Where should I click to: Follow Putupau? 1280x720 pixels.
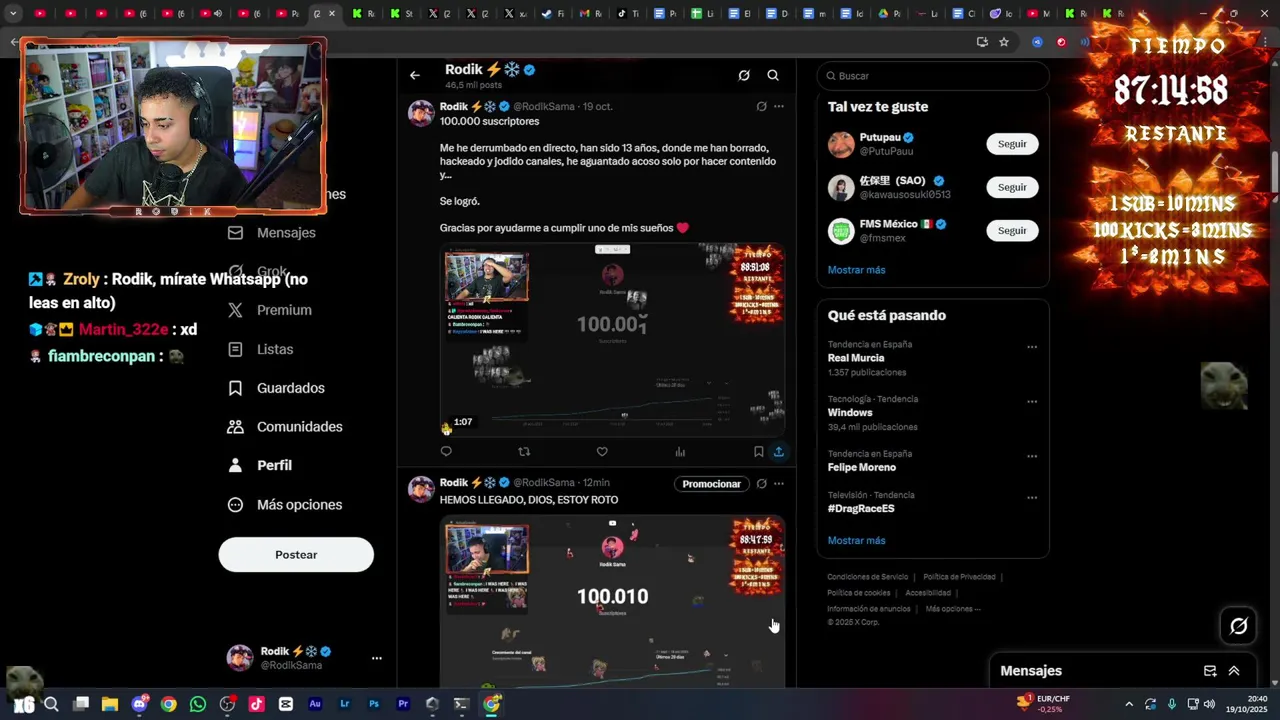(1012, 144)
